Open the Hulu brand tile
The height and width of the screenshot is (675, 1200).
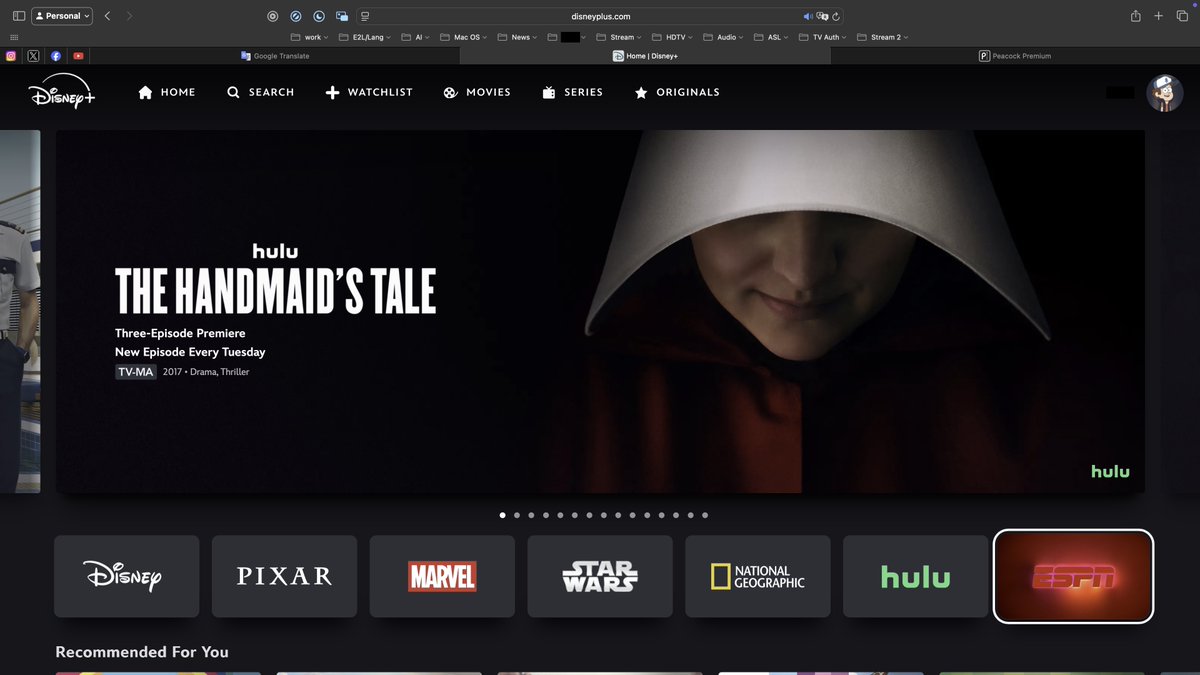pyautogui.click(x=916, y=576)
